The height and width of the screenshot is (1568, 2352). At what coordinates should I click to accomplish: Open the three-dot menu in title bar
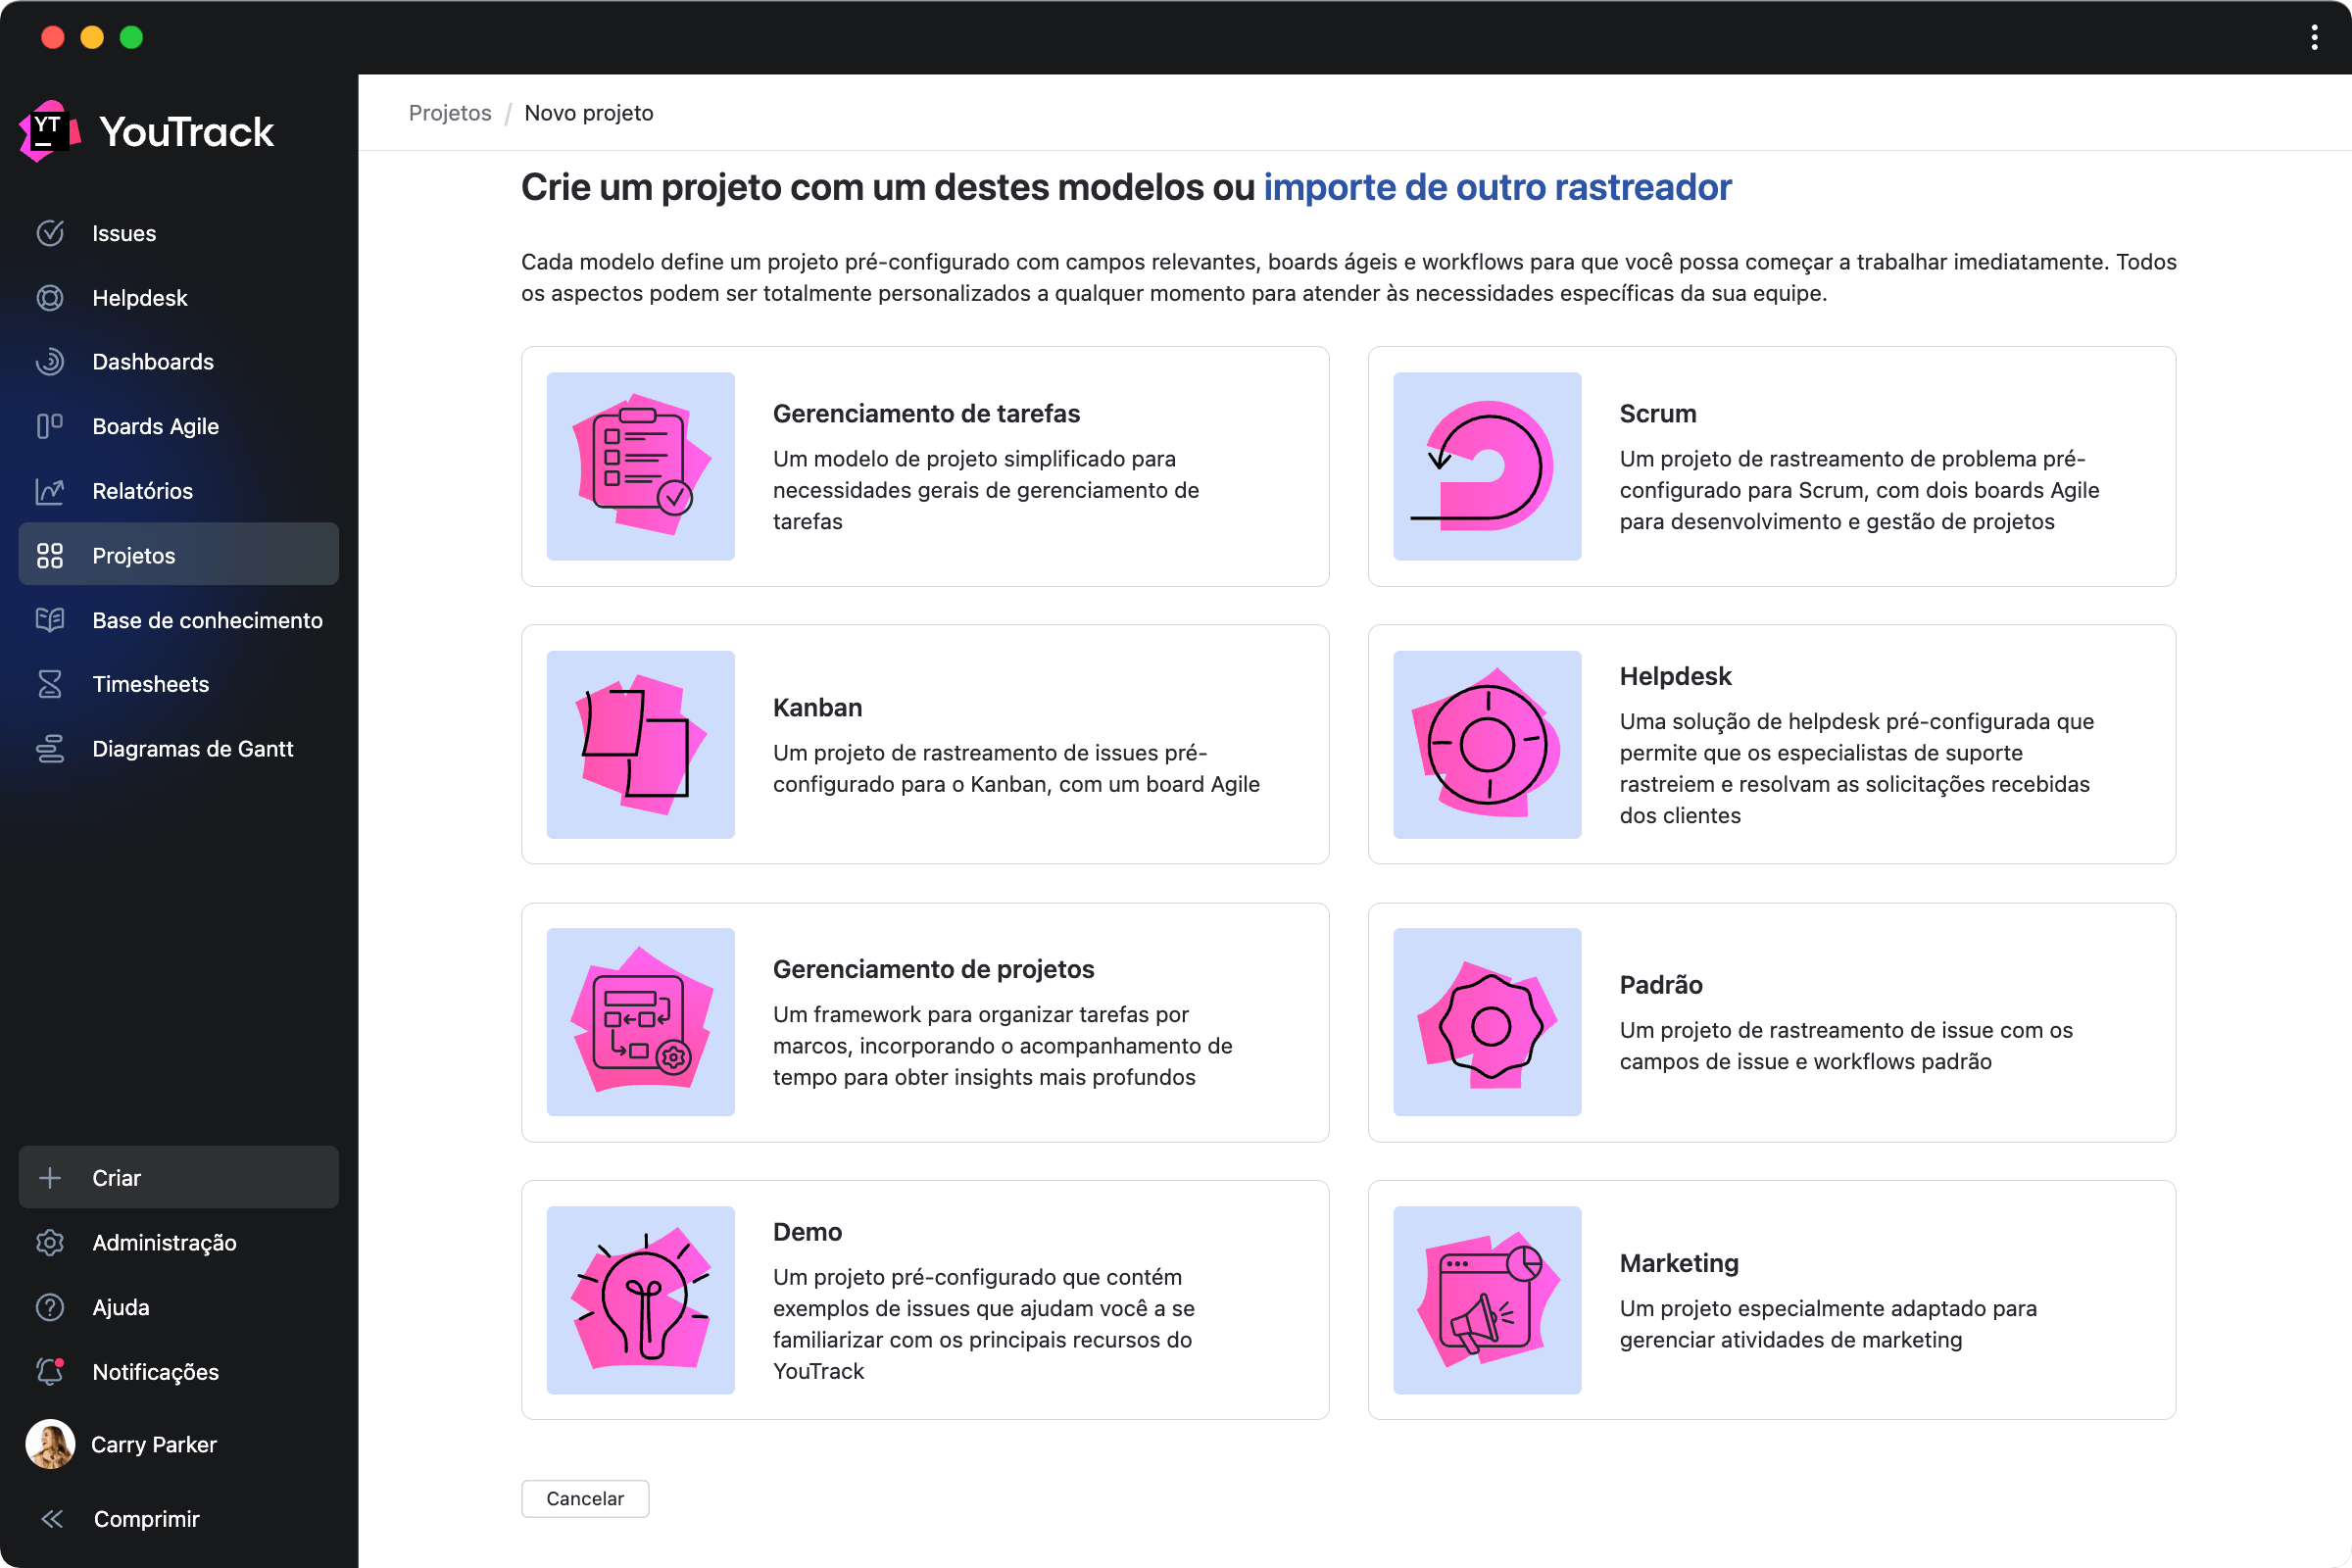coord(2314,38)
